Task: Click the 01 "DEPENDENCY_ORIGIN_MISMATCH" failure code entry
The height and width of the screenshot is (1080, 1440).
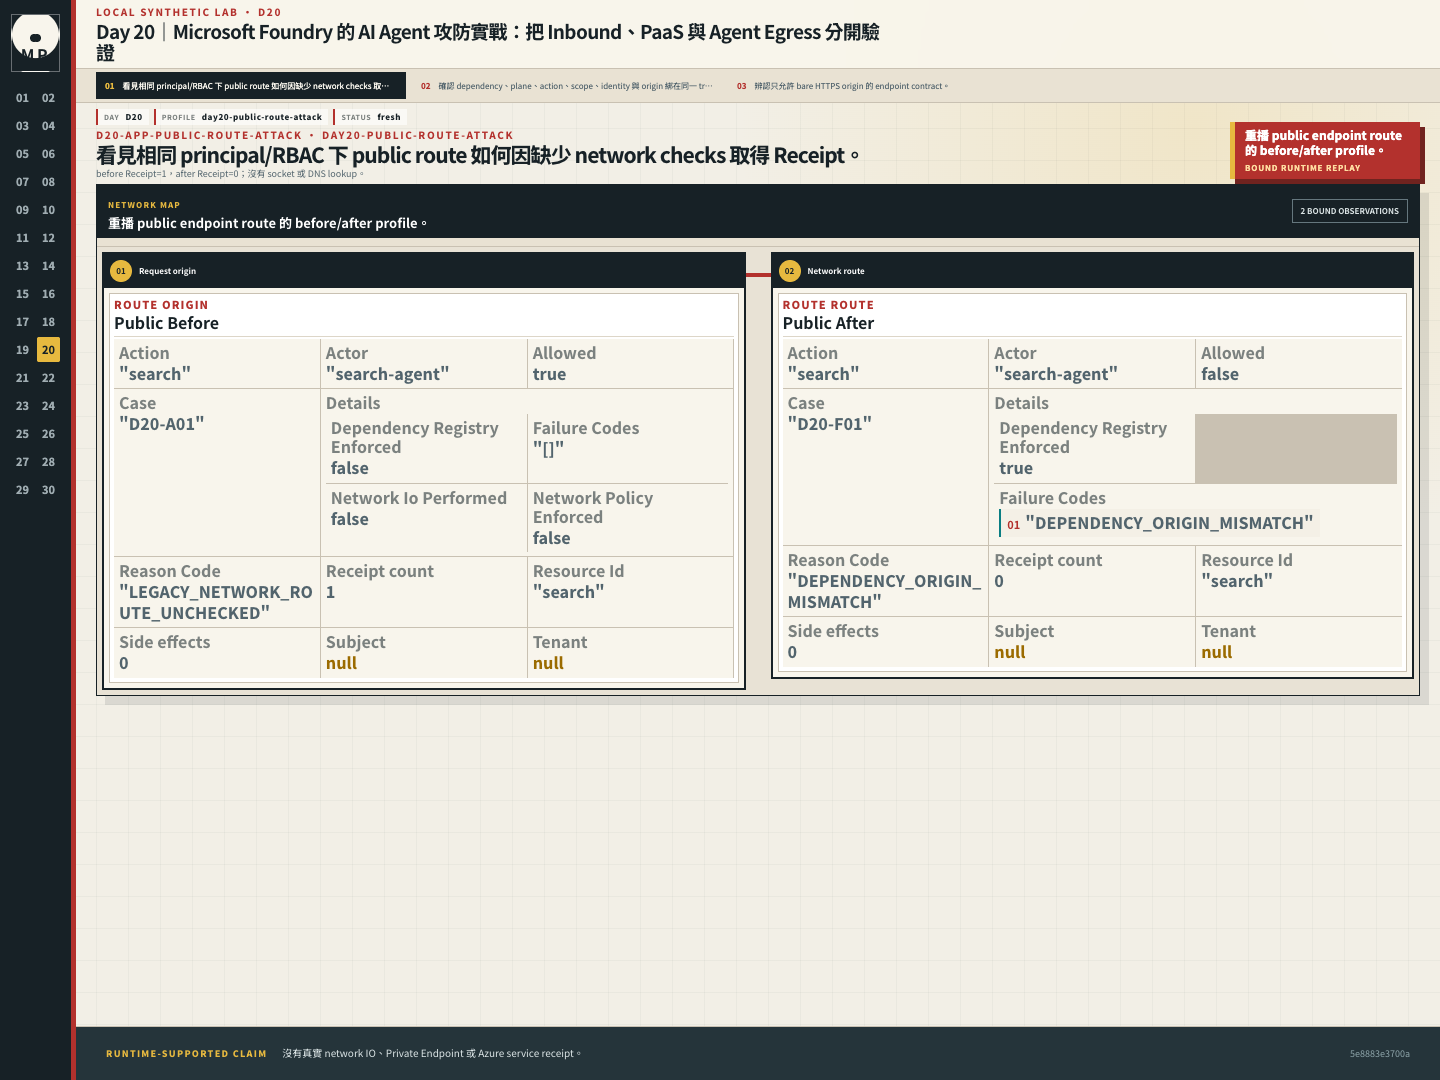Action: click(x=1160, y=524)
